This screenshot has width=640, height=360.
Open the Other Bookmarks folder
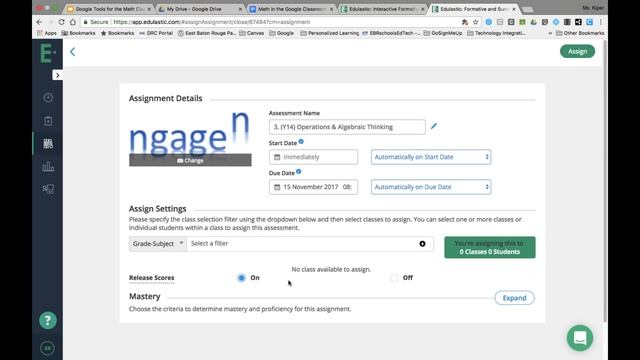pyautogui.click(x=580, y=33)
